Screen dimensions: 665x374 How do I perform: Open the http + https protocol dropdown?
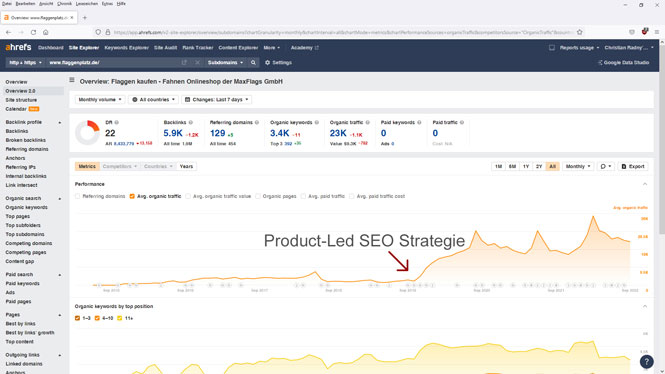(25, 62)
